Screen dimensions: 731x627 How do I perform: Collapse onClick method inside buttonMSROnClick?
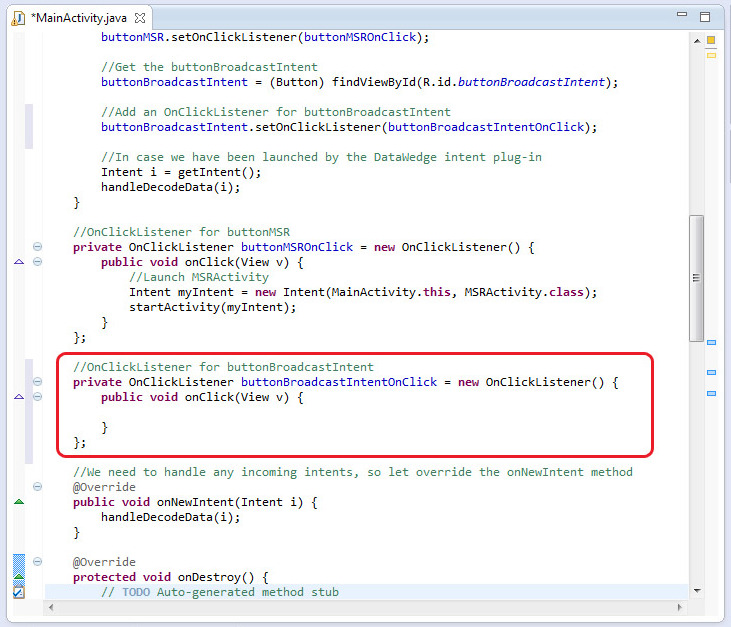pyautogui.click(x=38, y=262)
